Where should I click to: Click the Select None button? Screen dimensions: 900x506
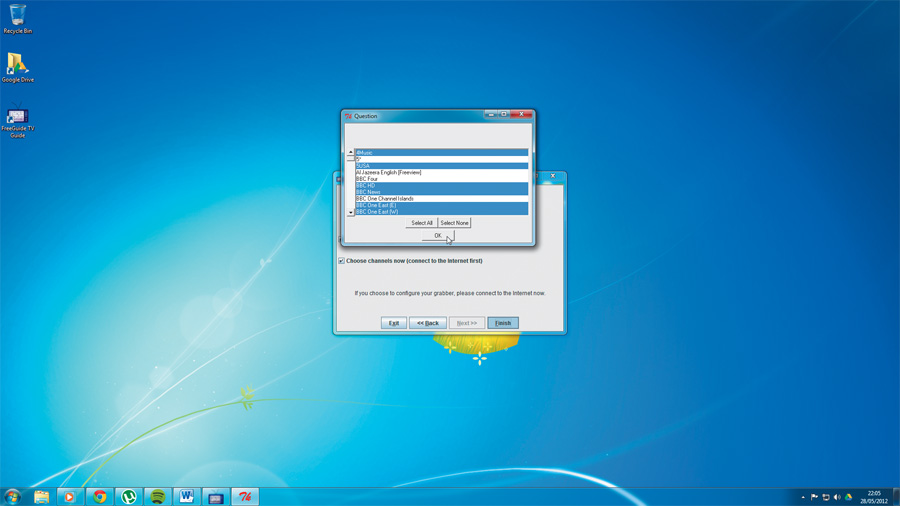point(454,223)
